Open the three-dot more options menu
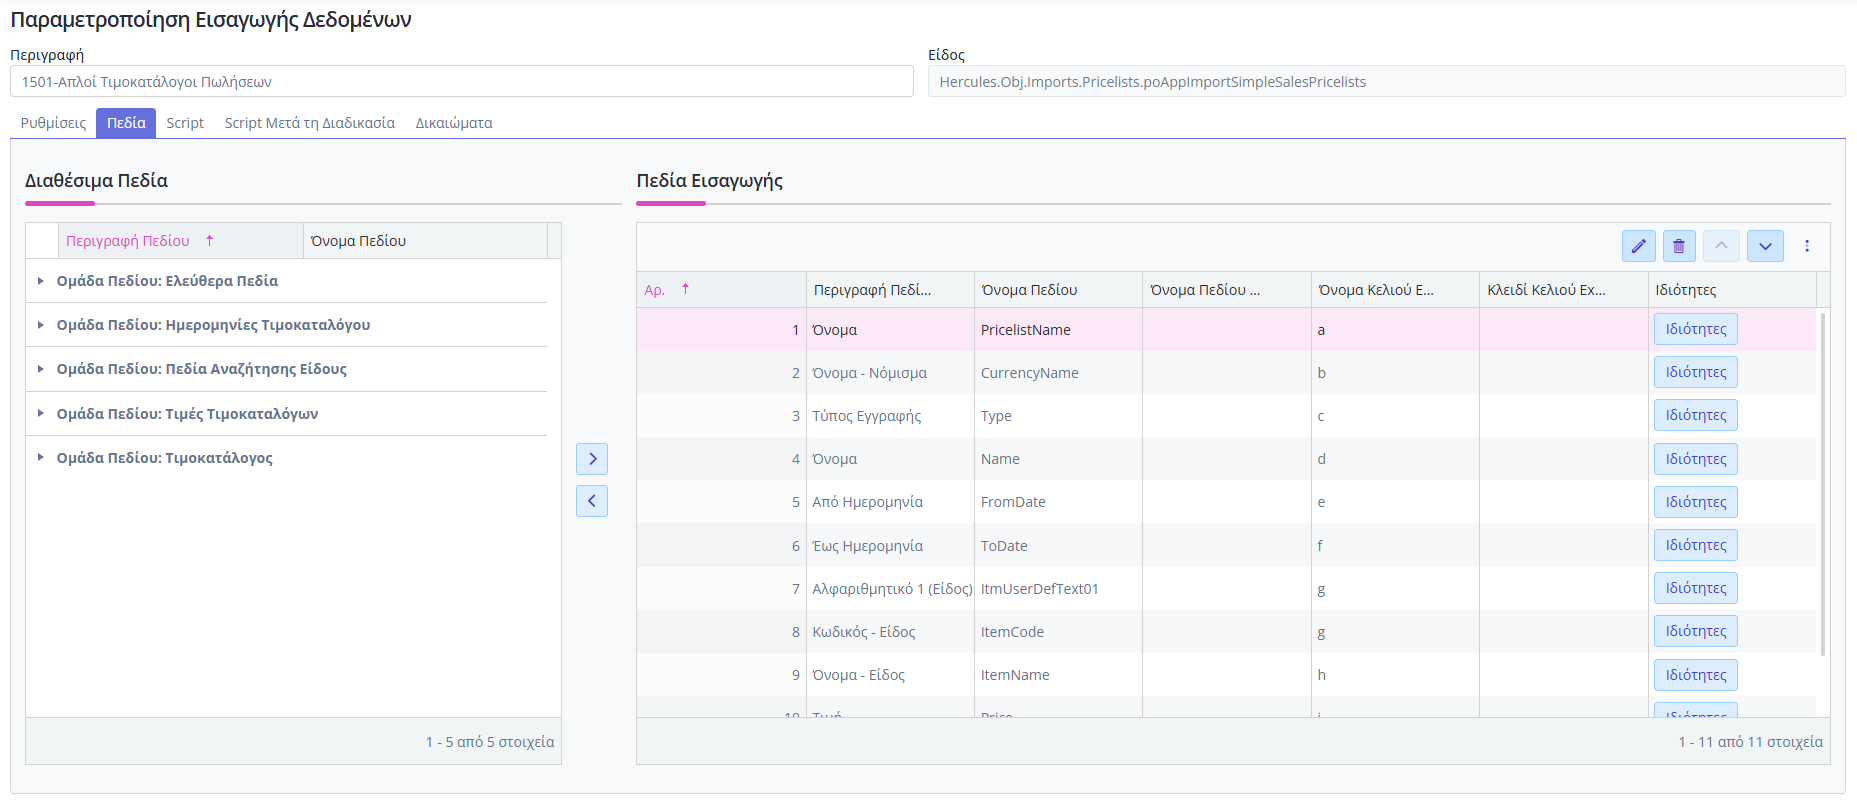The height and width of the screenshot is (802, 1857). click(1806, 246)
